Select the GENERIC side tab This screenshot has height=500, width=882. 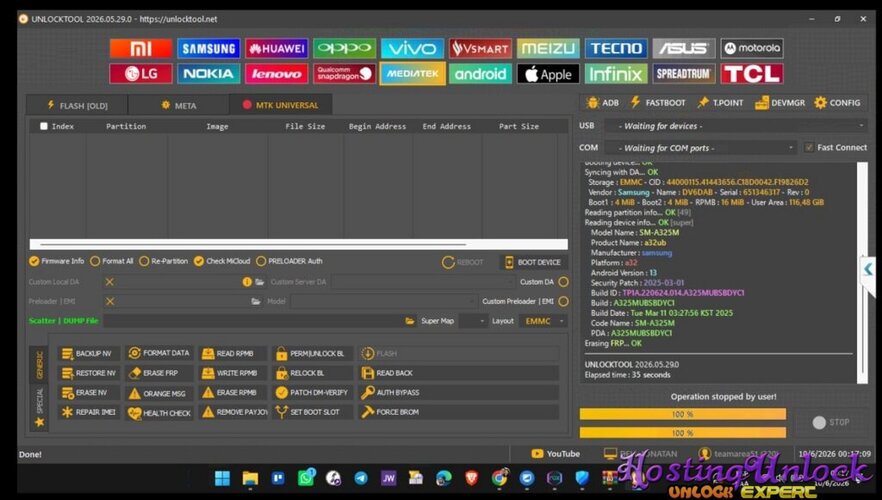[39, 365]
